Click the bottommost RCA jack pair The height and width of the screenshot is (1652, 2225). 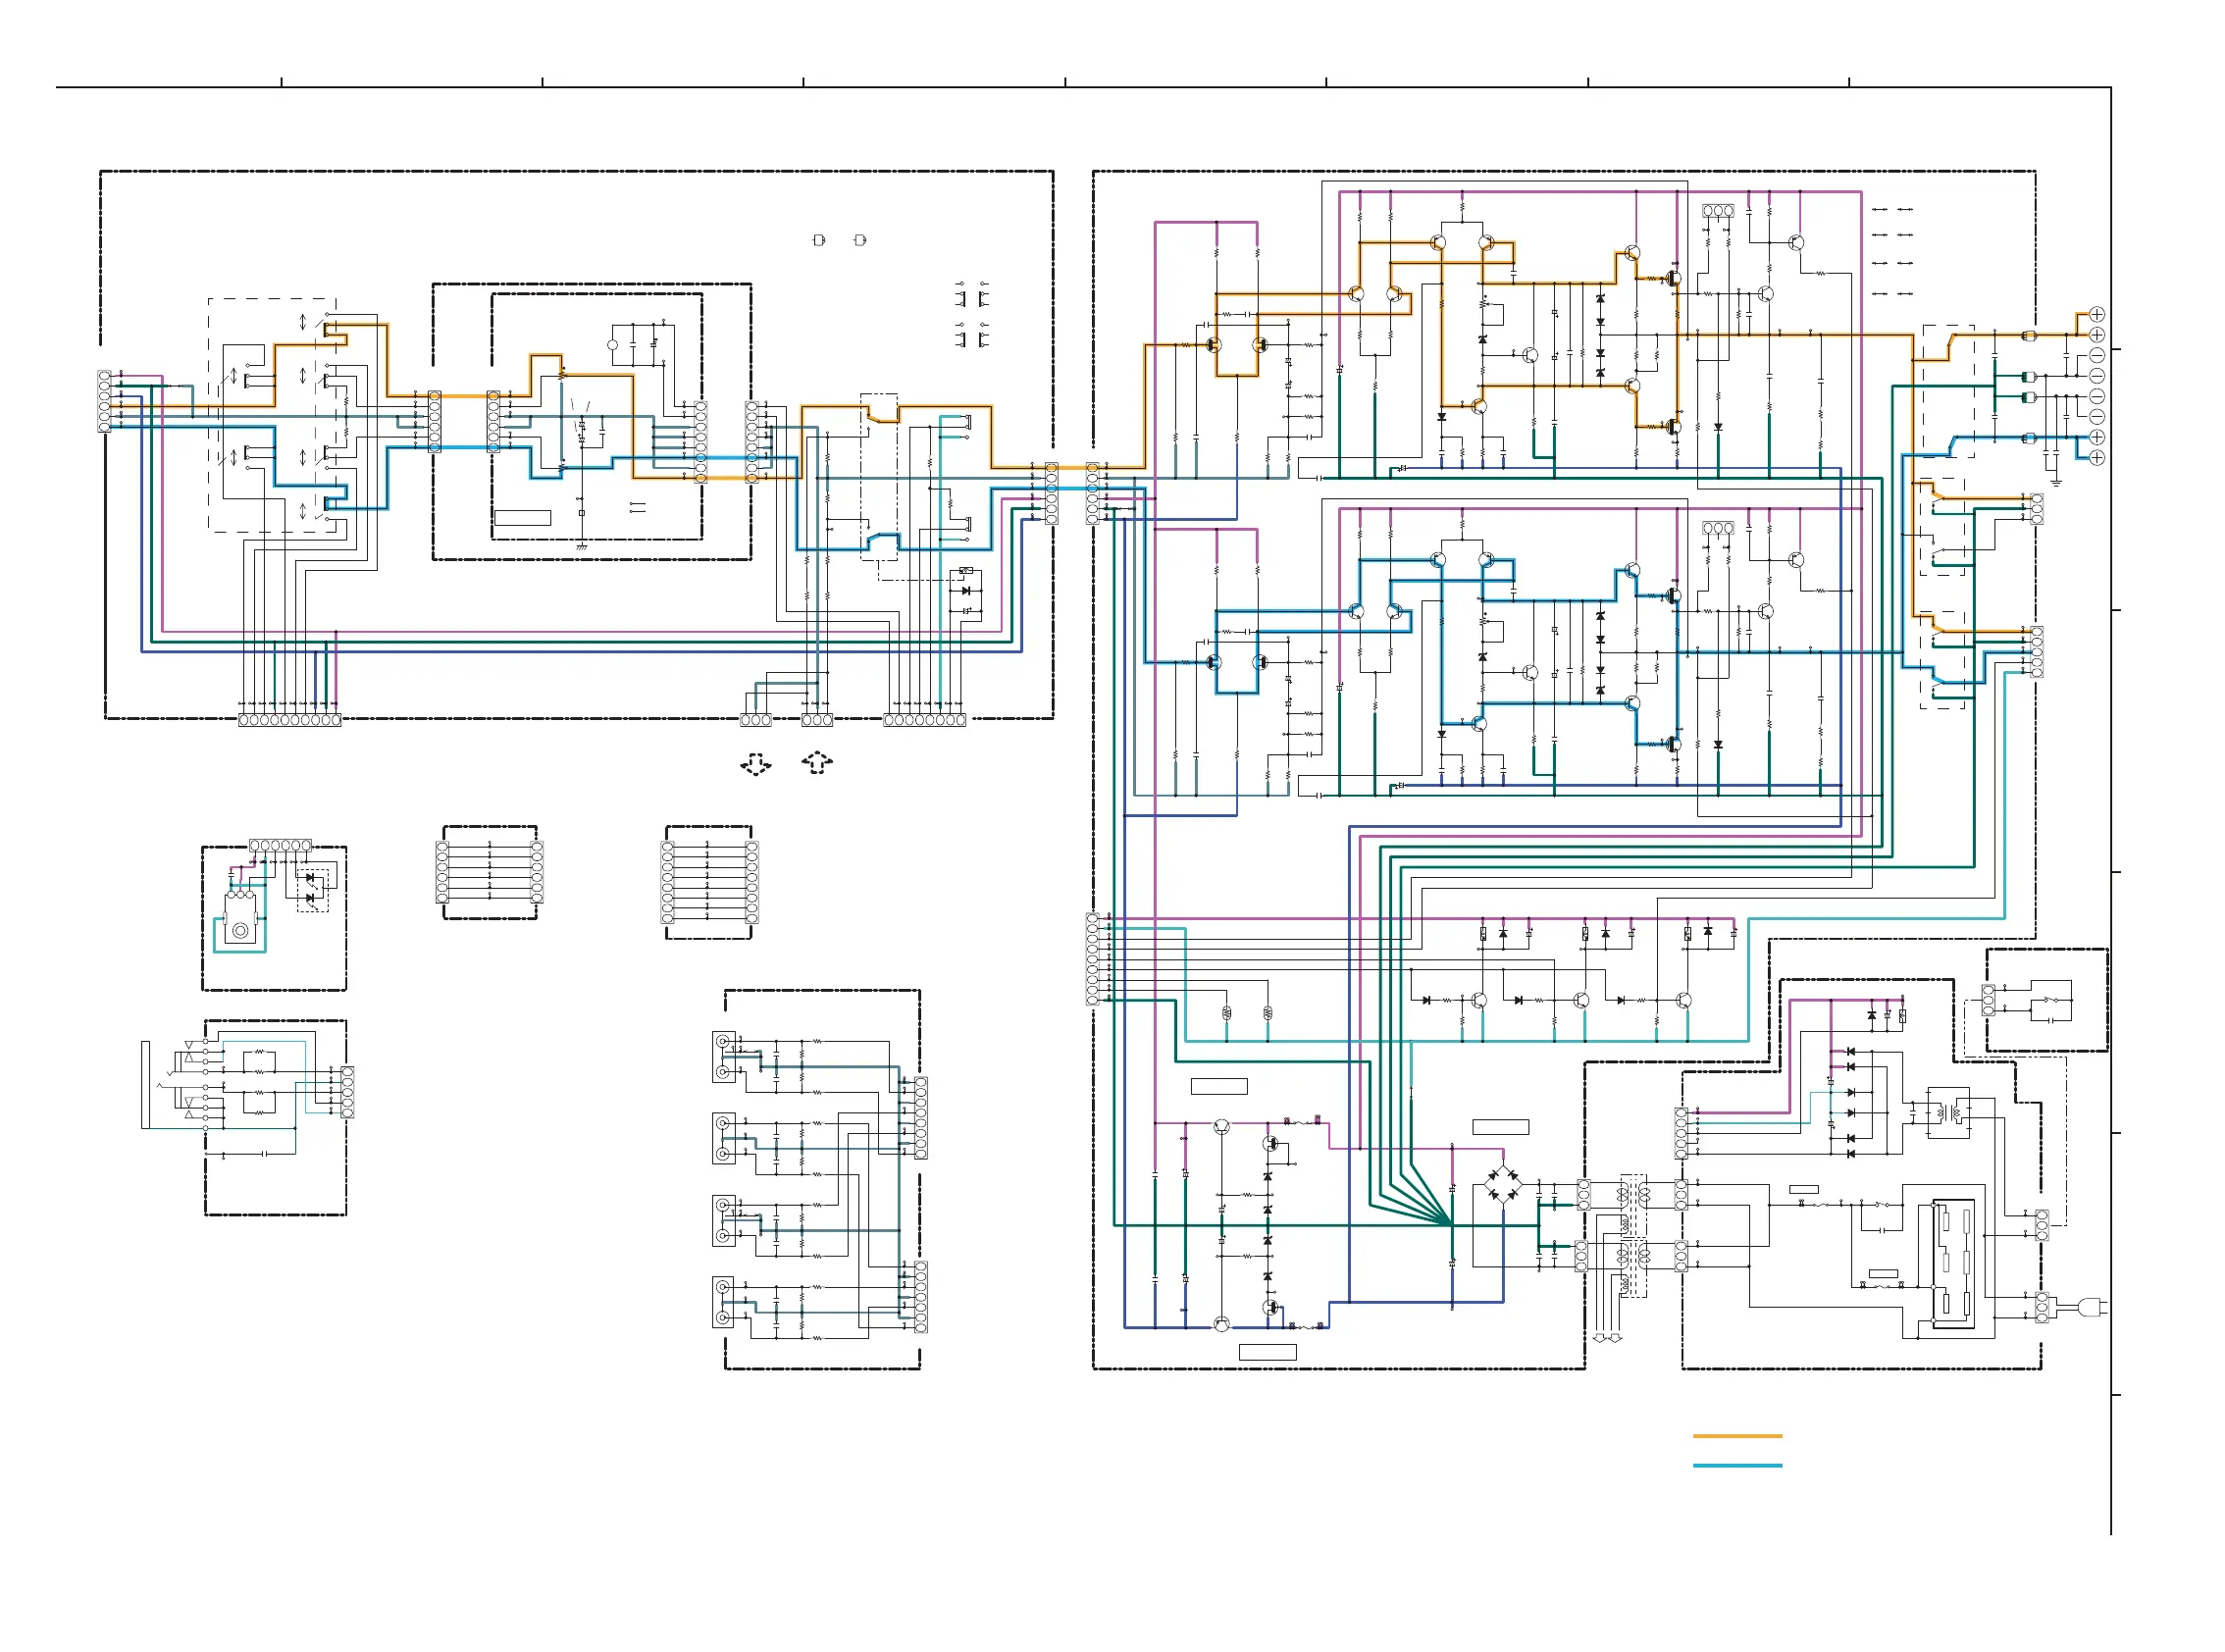click(723, 1302)
